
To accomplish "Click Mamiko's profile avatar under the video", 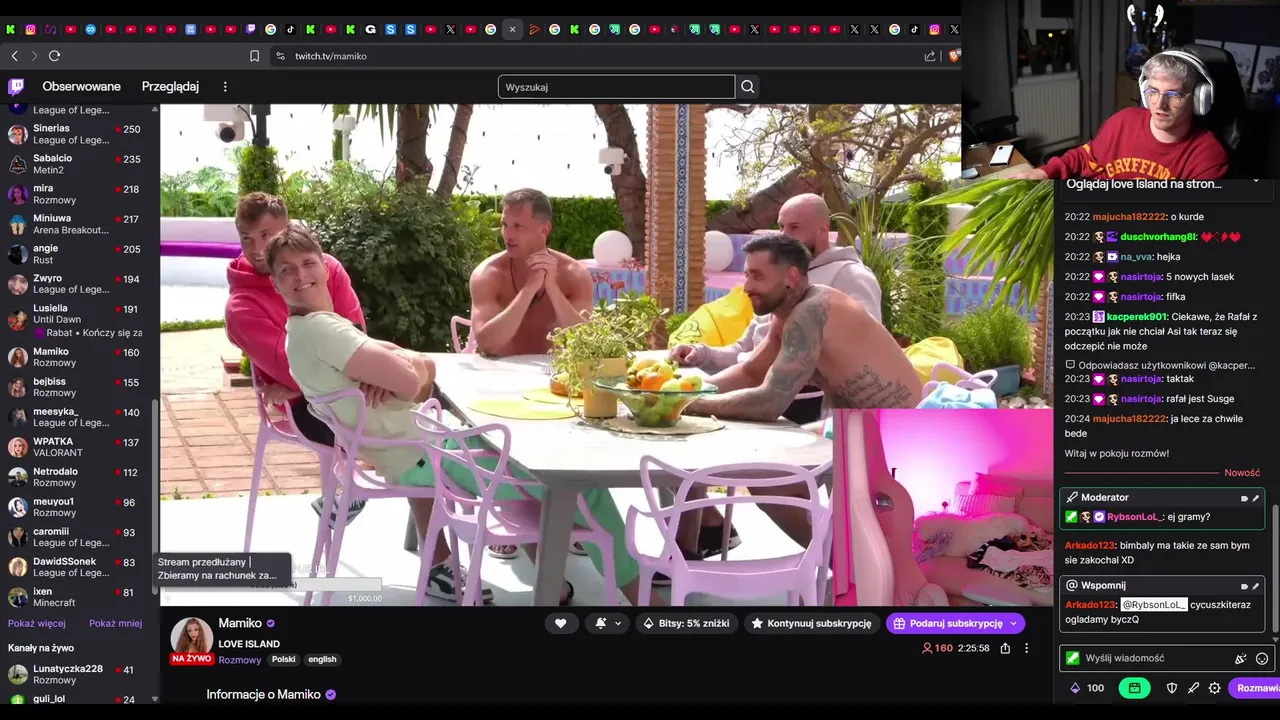I will (191, 638).
